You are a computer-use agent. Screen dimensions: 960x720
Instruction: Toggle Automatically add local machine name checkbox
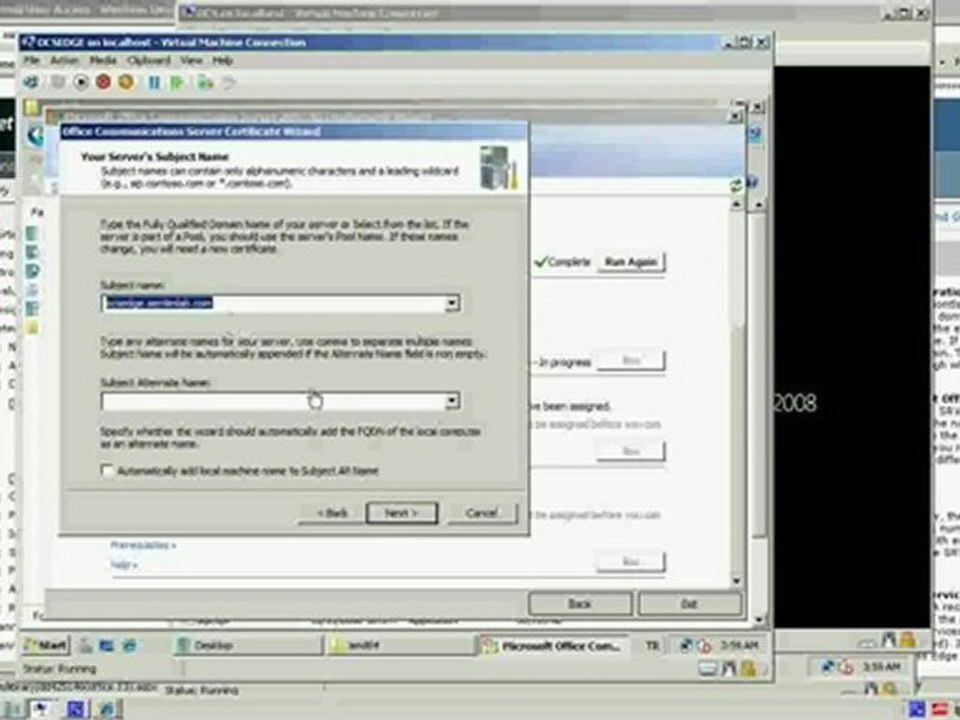108,470
